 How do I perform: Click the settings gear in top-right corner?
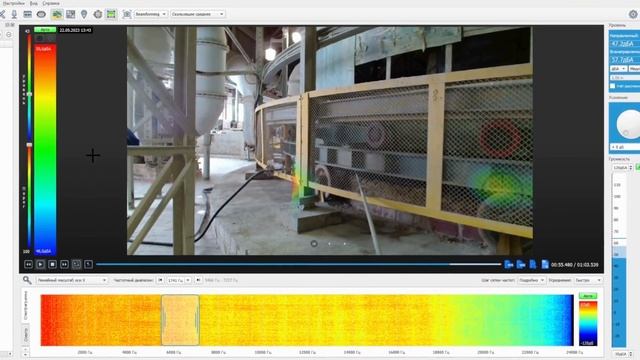point(633,14)
